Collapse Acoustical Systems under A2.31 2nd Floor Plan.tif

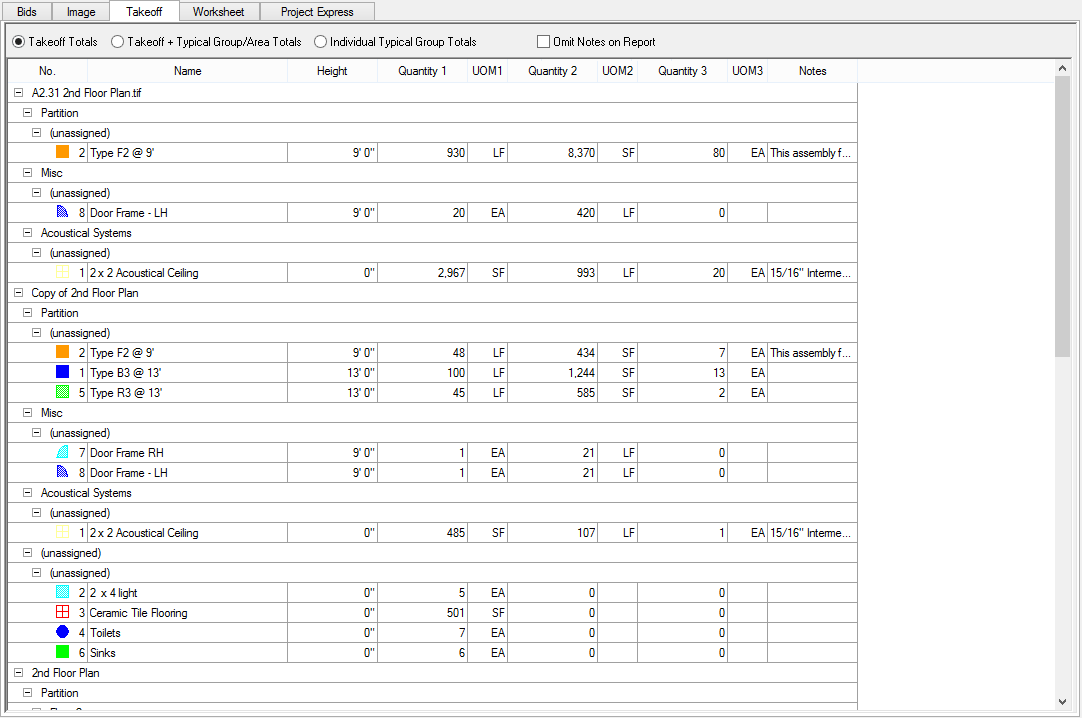pyautogui.click(x=28, y=232)
